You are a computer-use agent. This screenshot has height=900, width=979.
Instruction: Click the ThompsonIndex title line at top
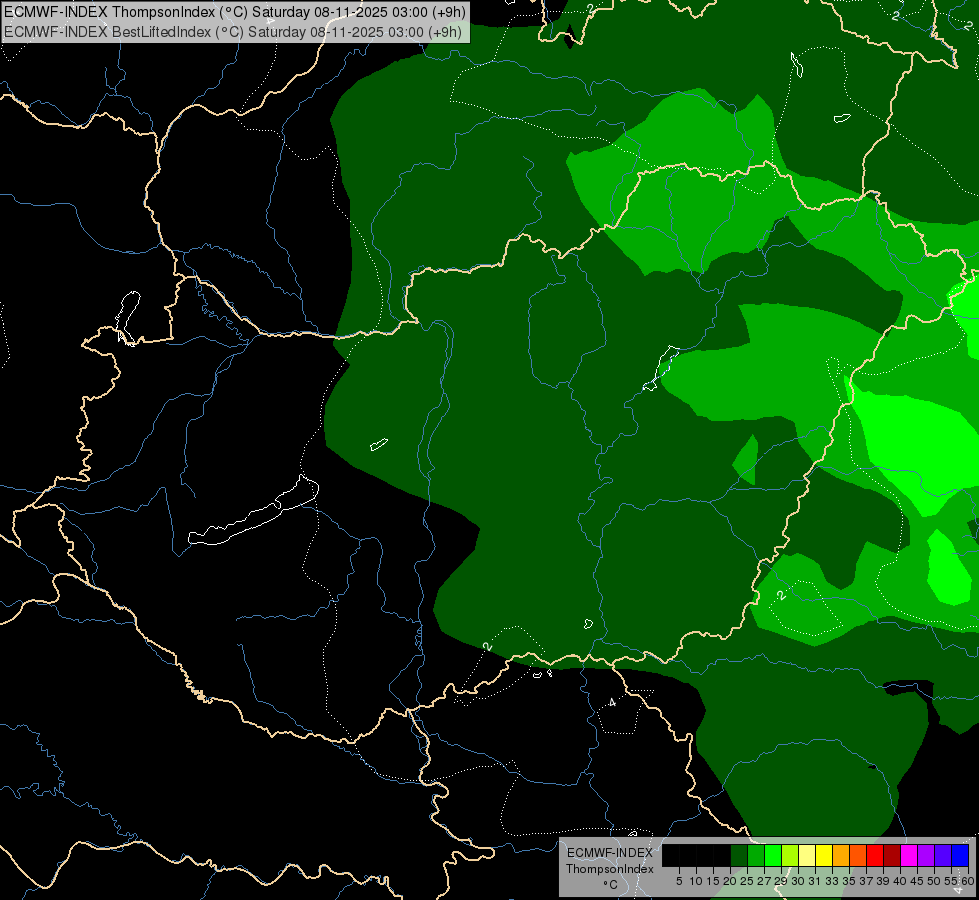(x=235, y=12)
